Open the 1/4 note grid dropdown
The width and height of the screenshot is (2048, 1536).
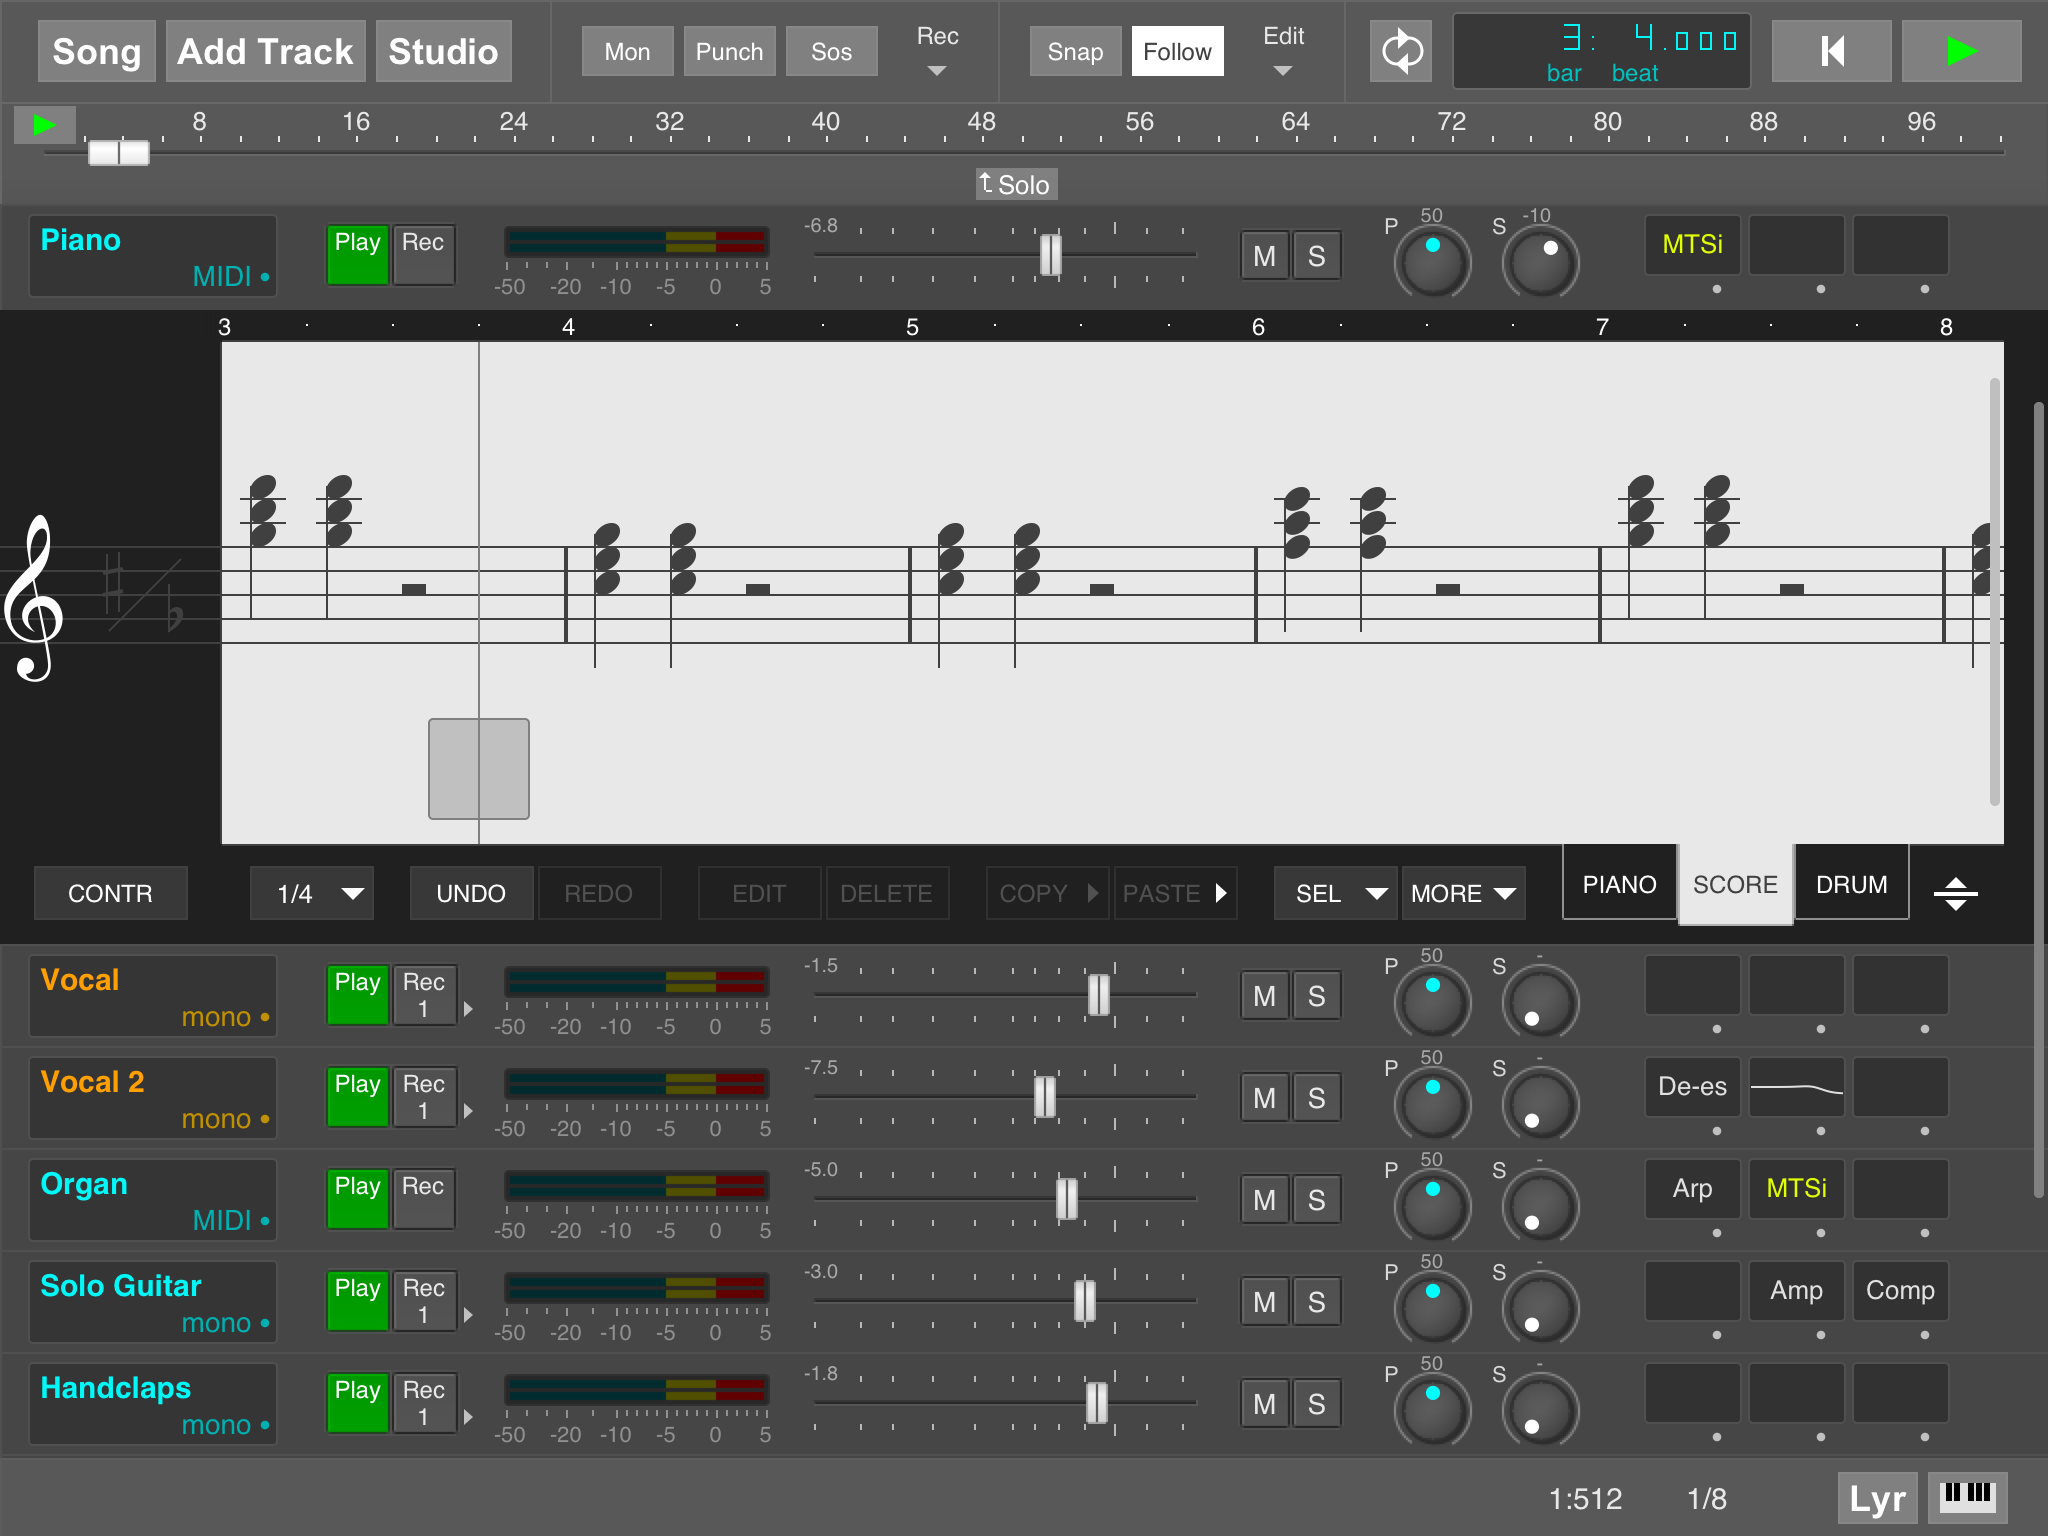312,893
